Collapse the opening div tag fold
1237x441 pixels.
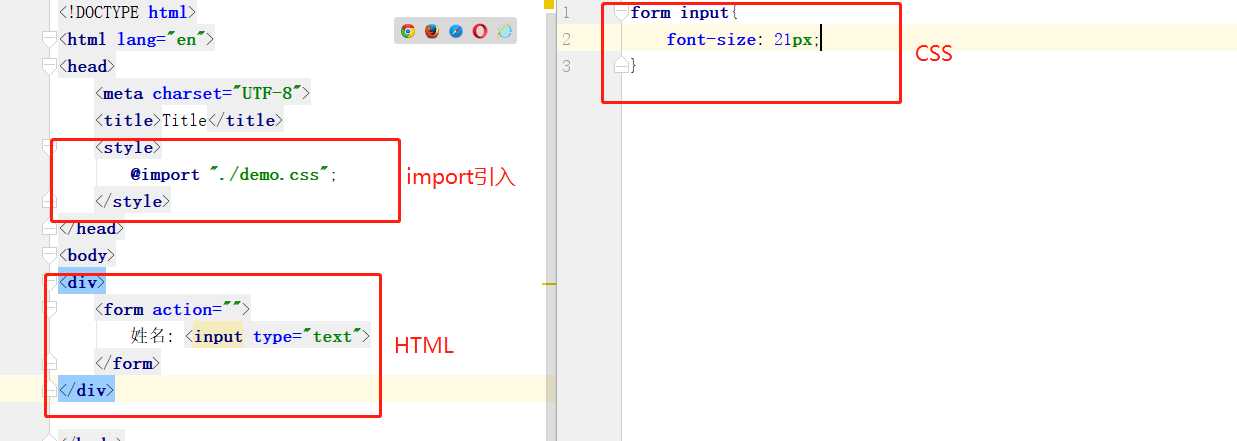pyautogui.click(x=50, y=283)
